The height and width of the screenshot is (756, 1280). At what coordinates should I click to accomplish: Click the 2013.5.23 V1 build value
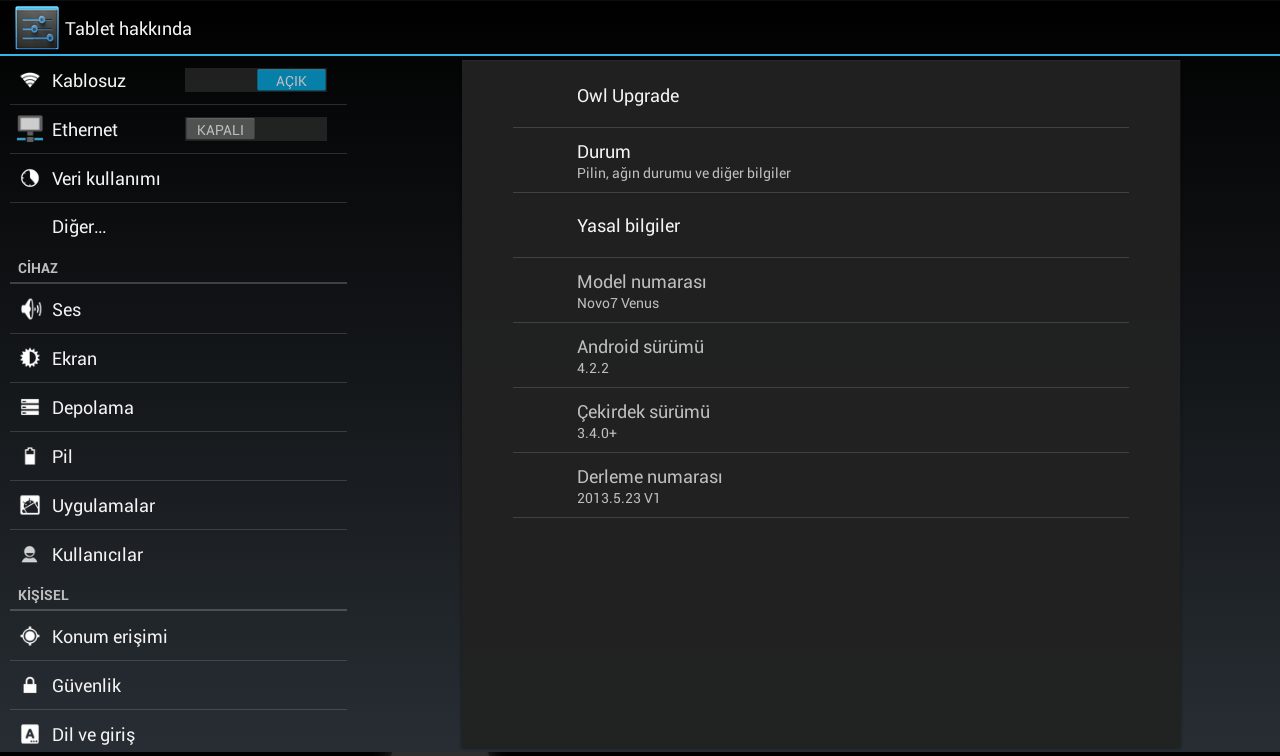pos(619,498)
